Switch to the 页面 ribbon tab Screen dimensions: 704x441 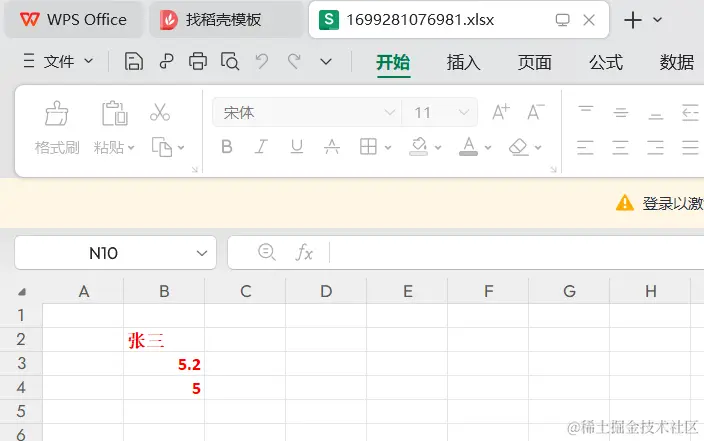[x=534, y=62]
